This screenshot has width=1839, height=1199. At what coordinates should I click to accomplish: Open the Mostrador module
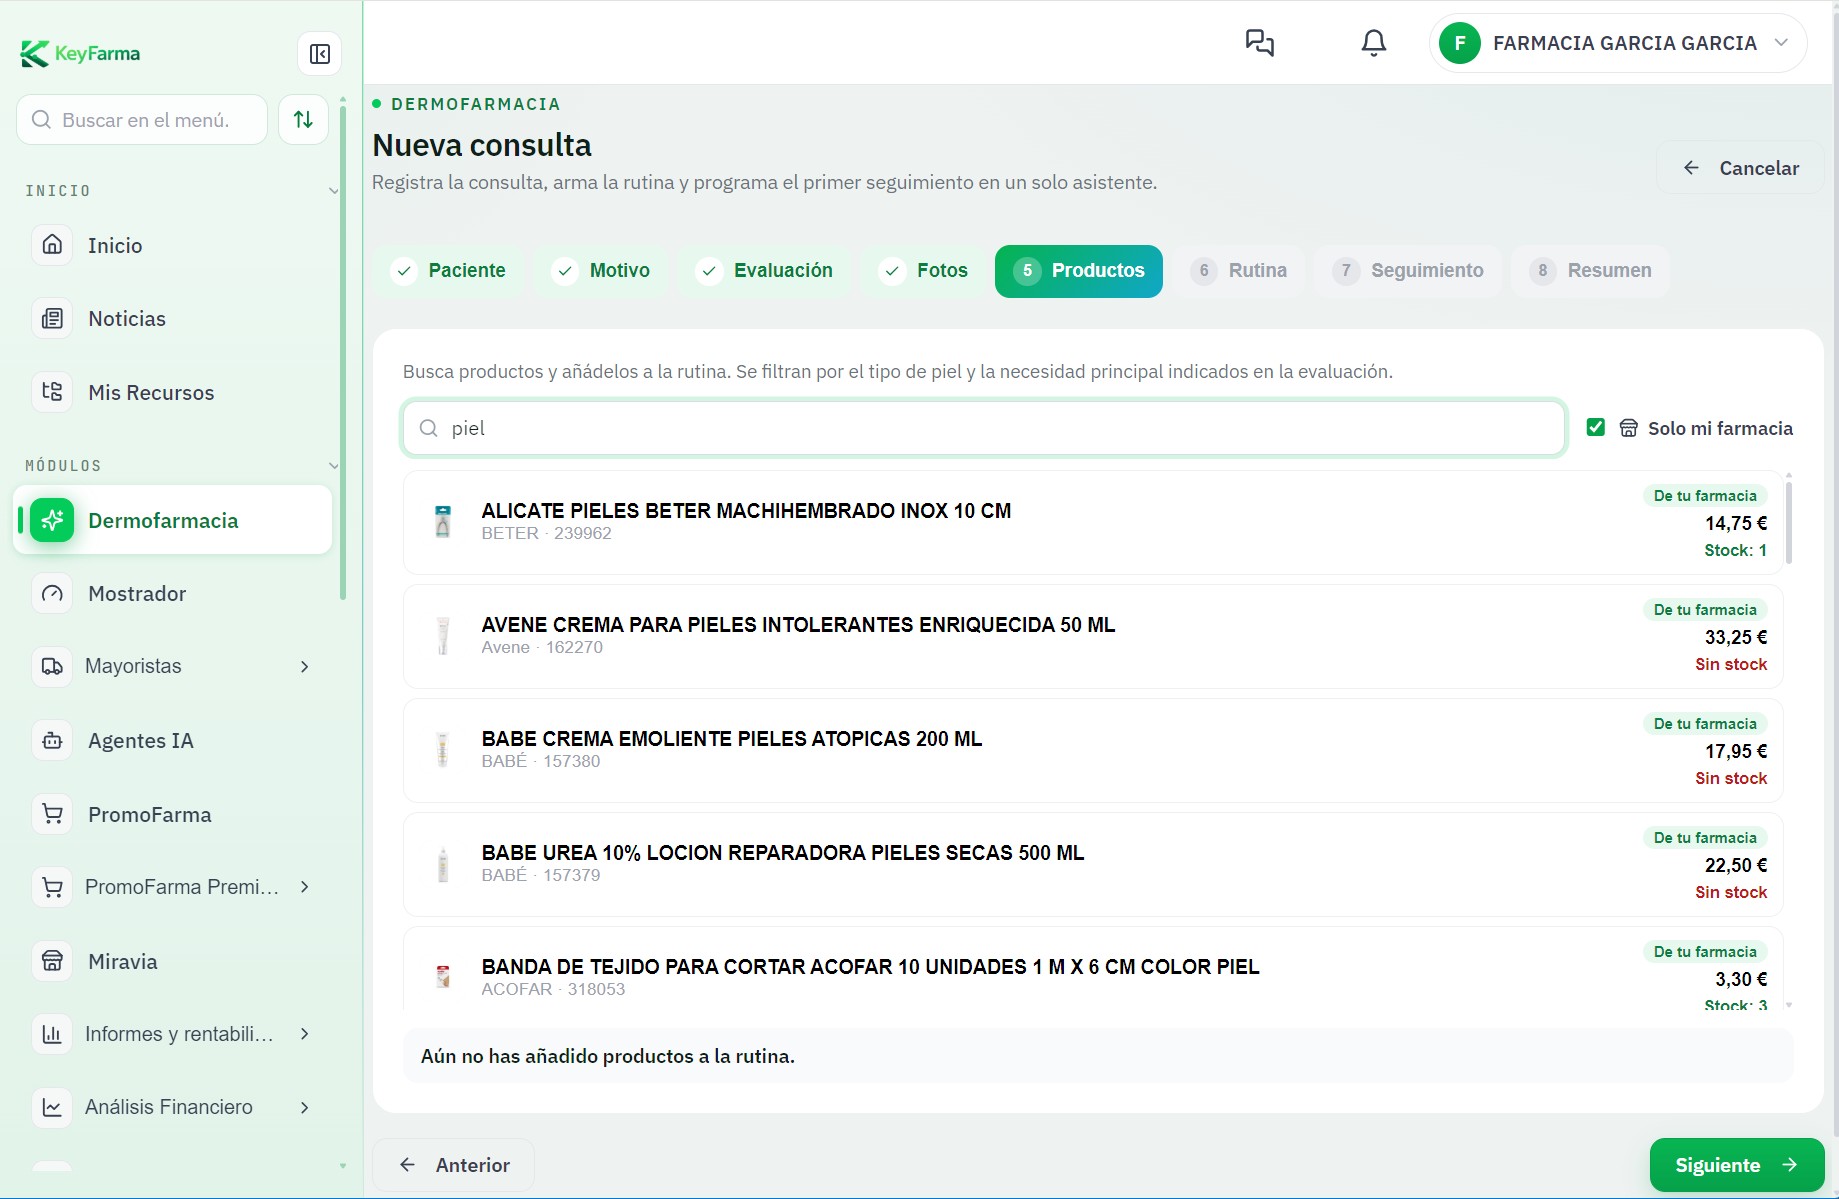click(172, 594)
